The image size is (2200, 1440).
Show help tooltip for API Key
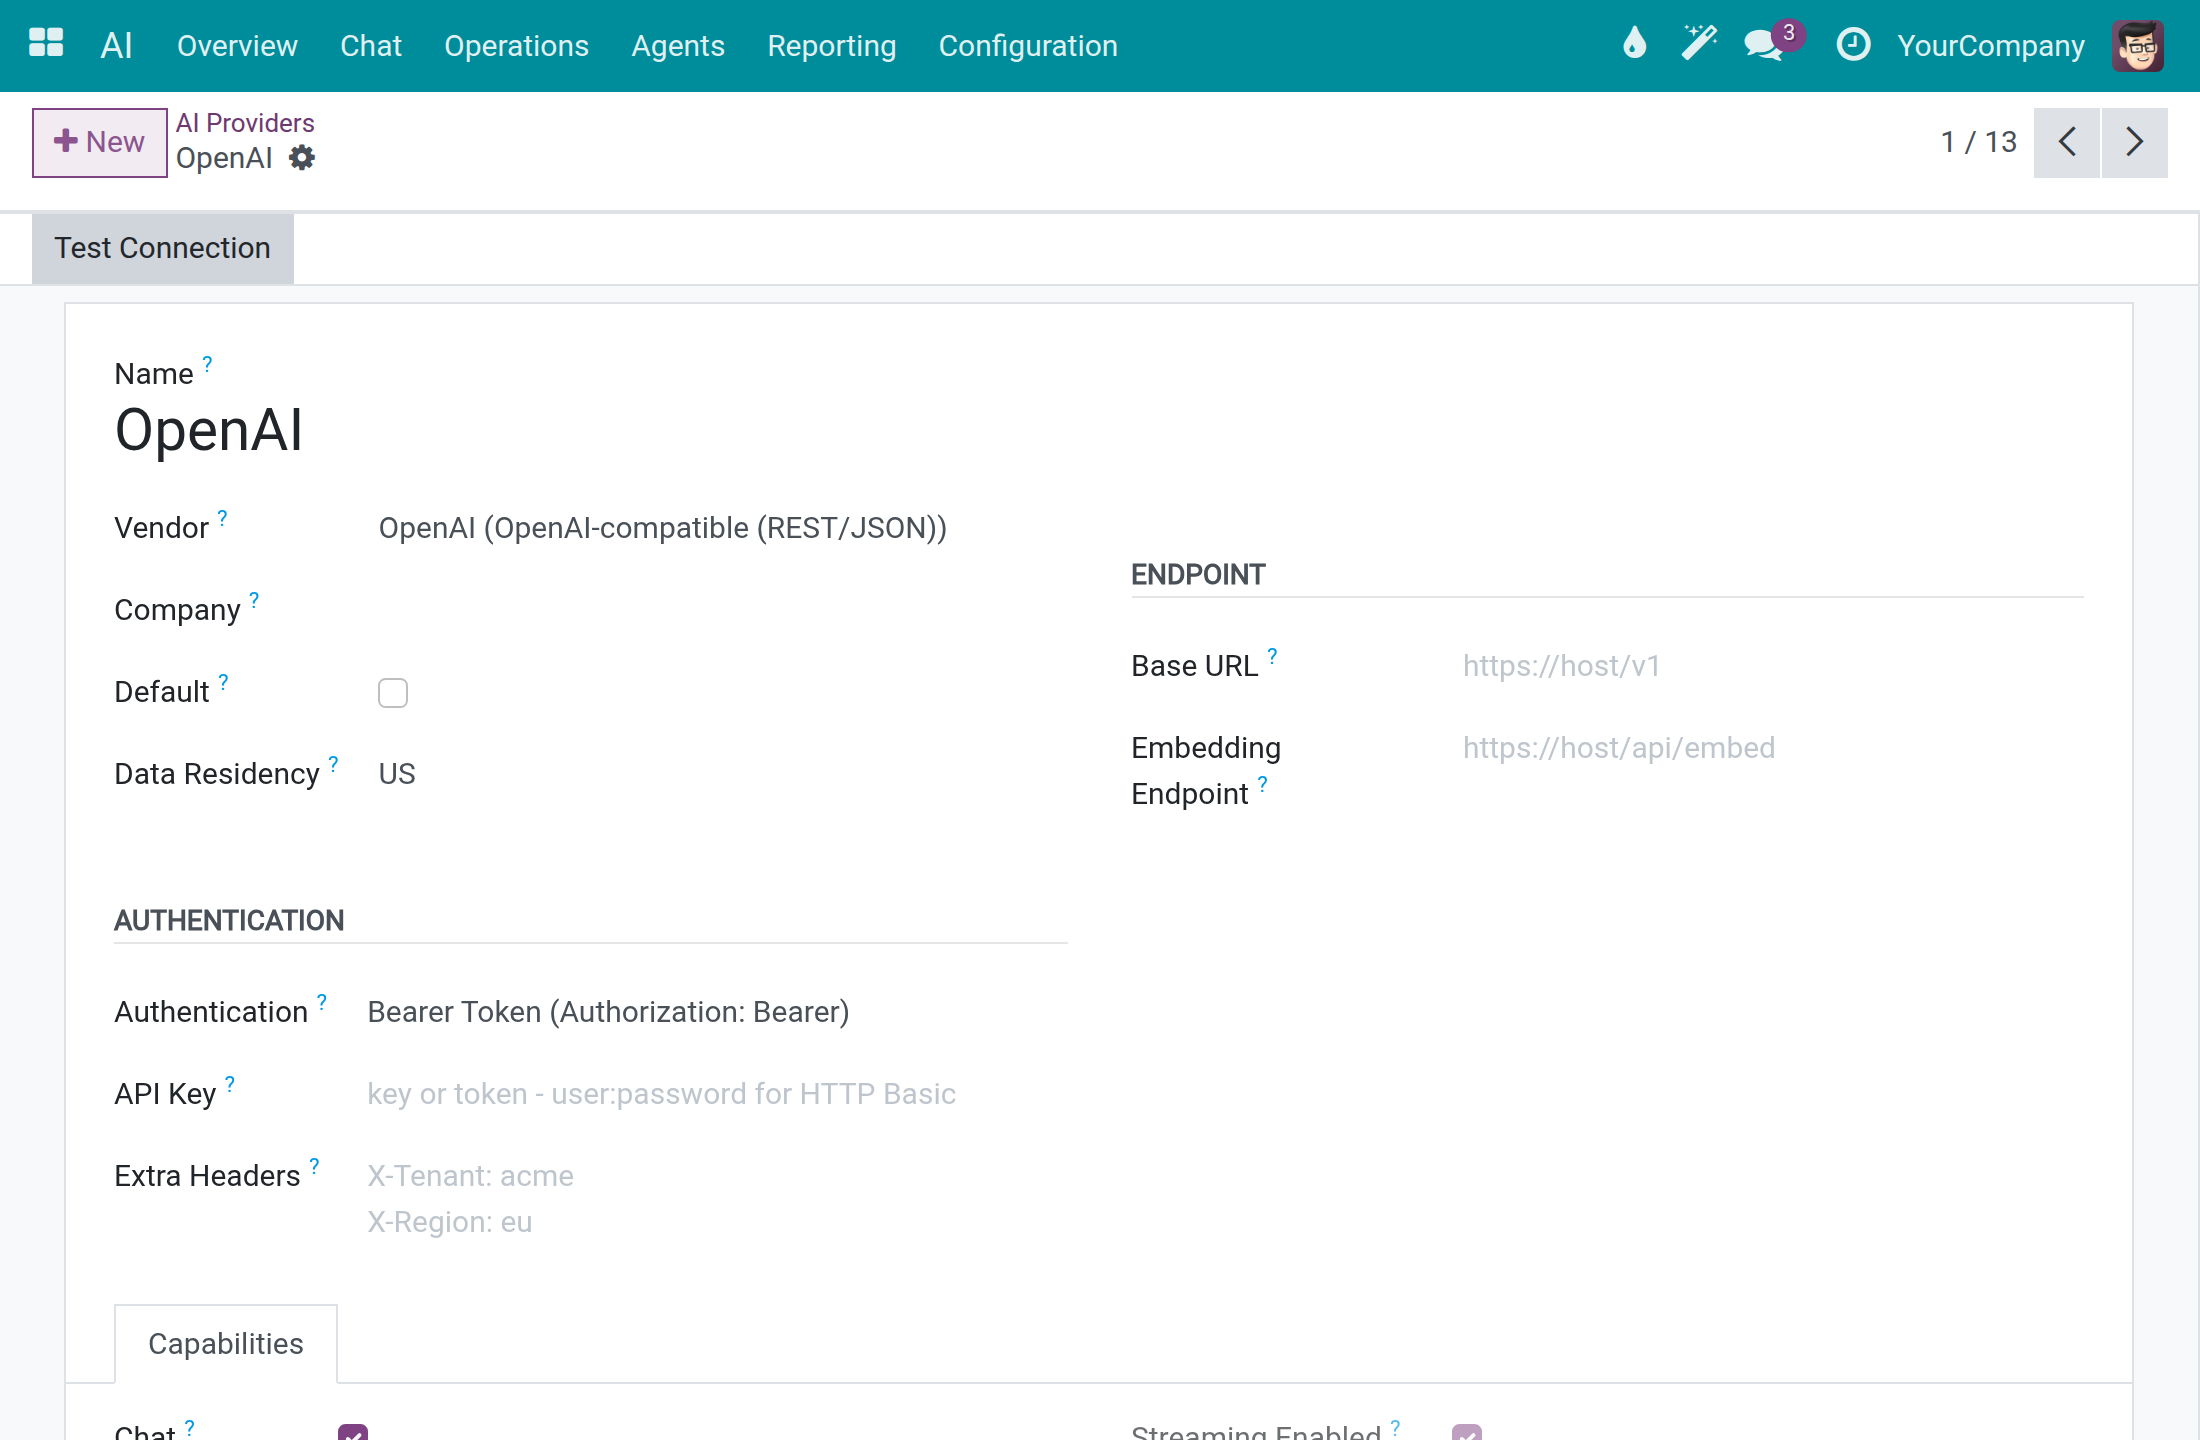230,1084
